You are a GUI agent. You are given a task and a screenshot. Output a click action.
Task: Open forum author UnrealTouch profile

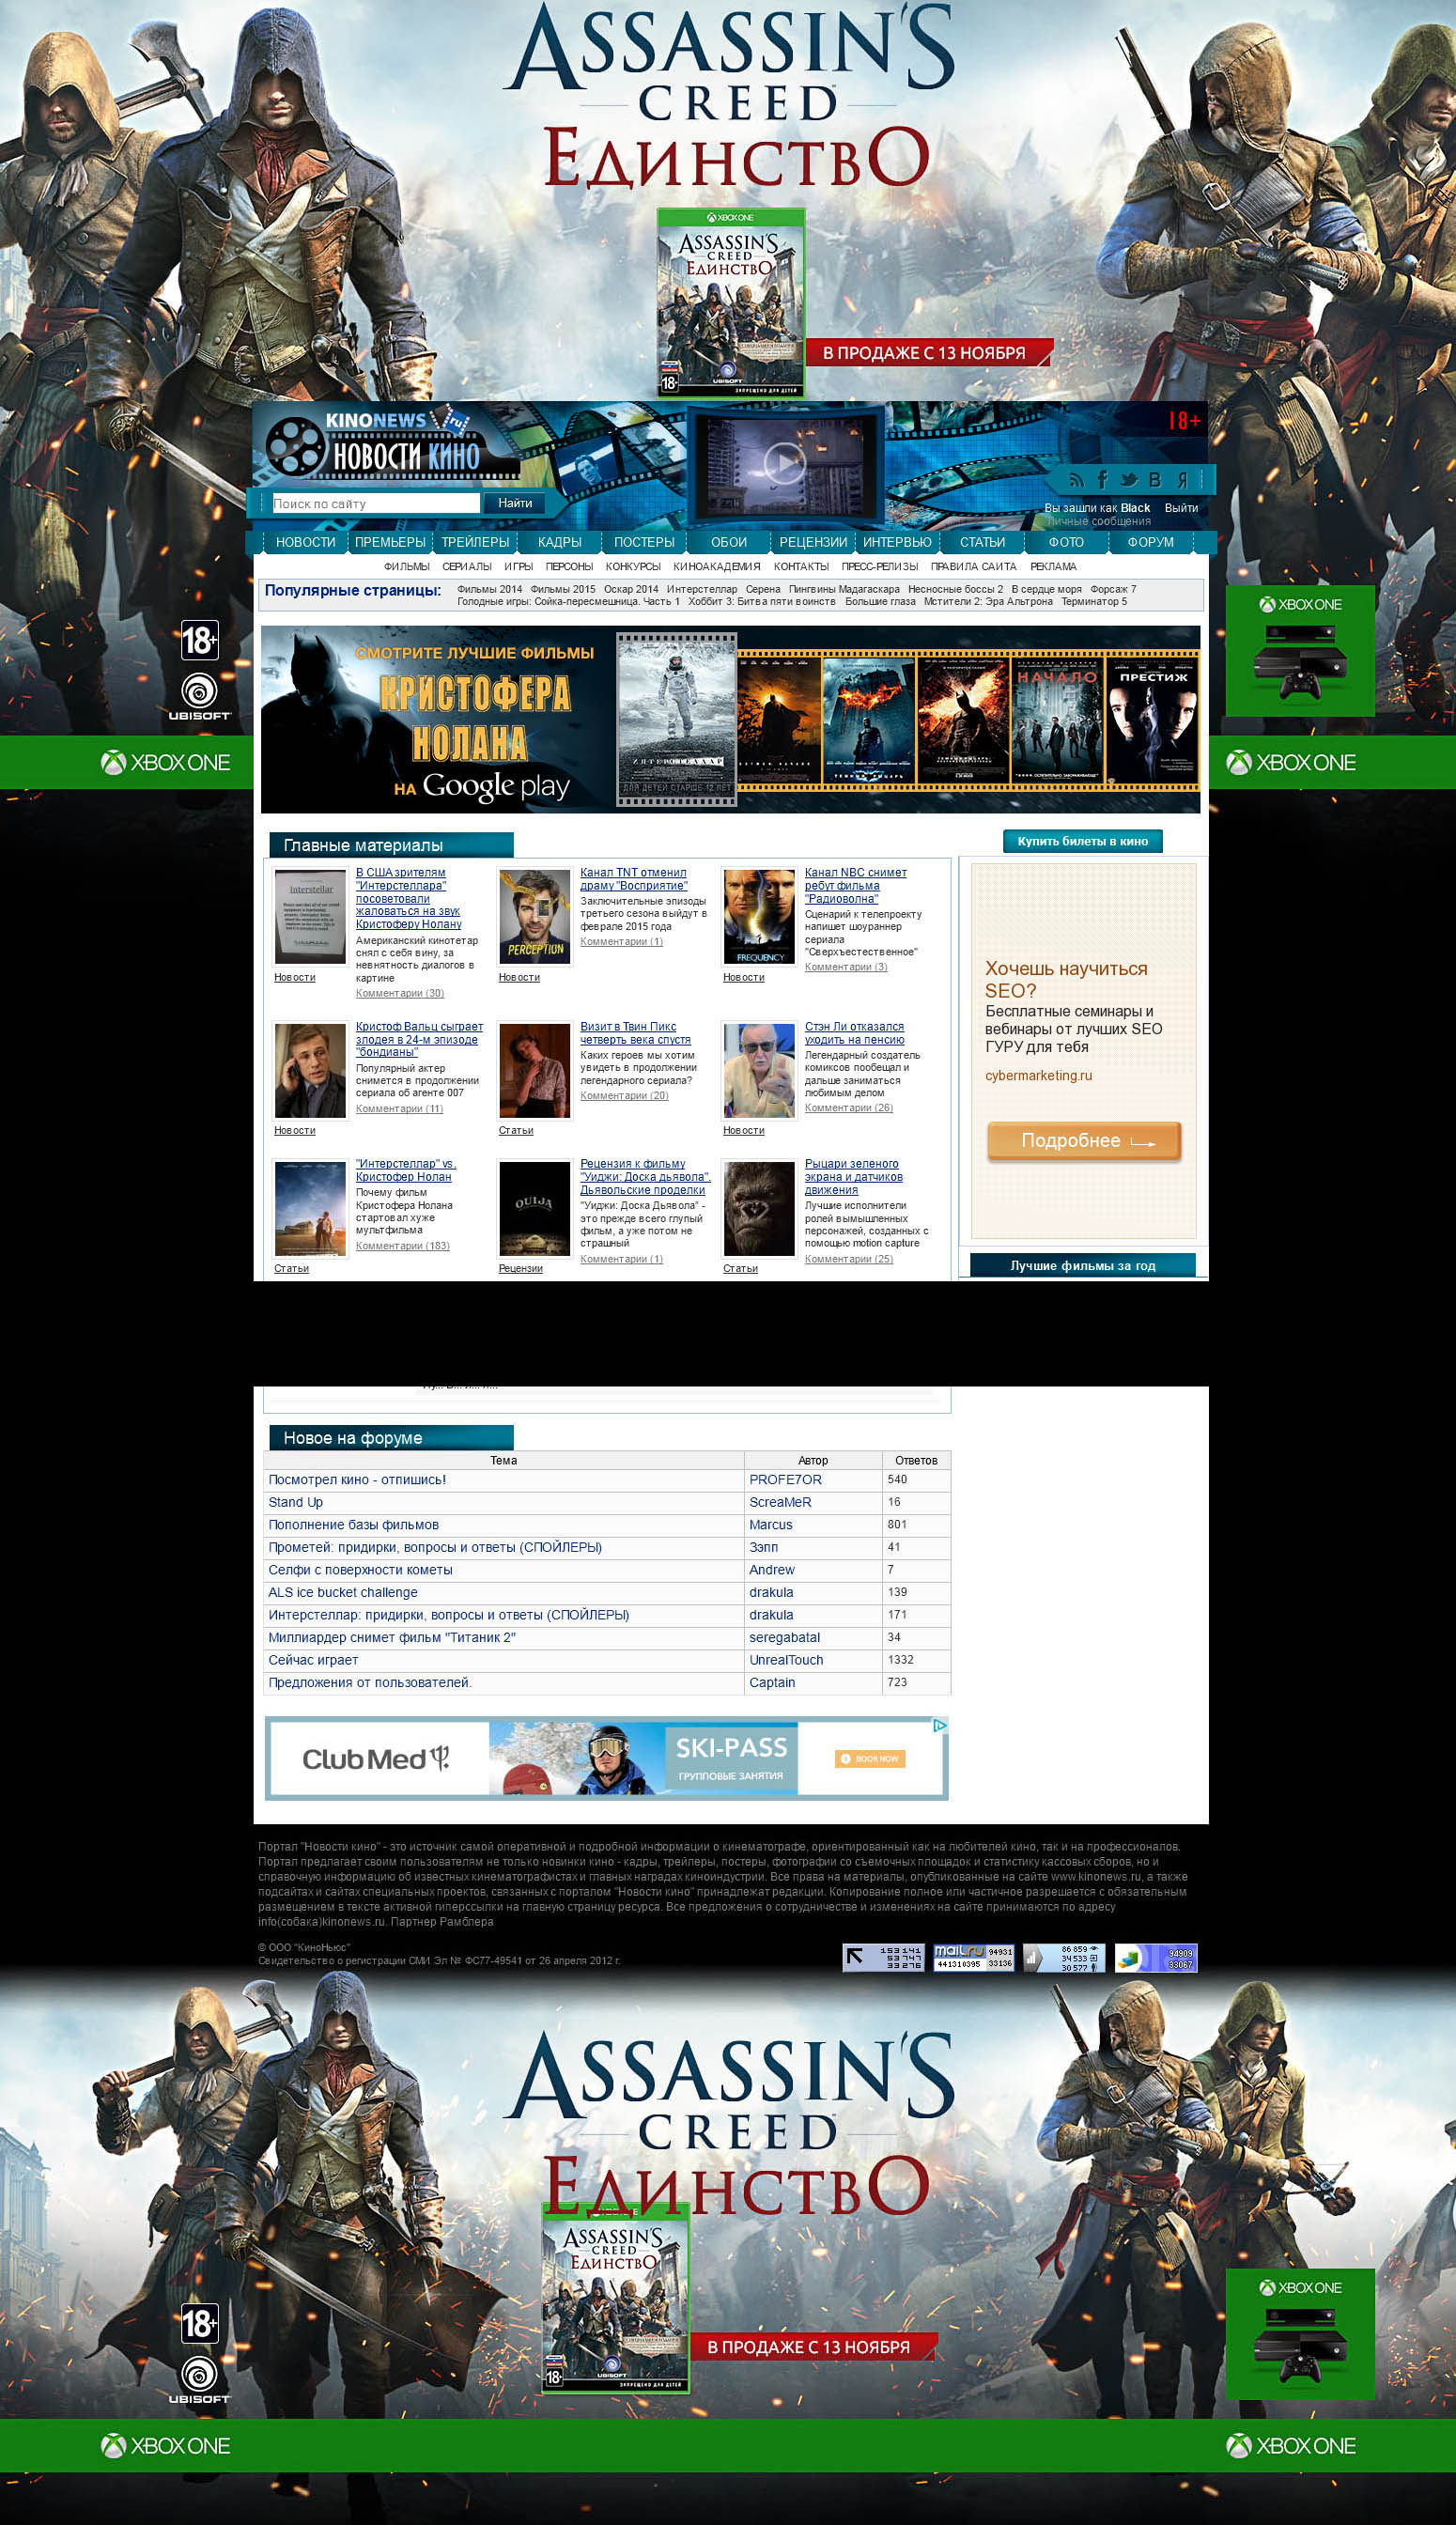(x=786, y=1660)
